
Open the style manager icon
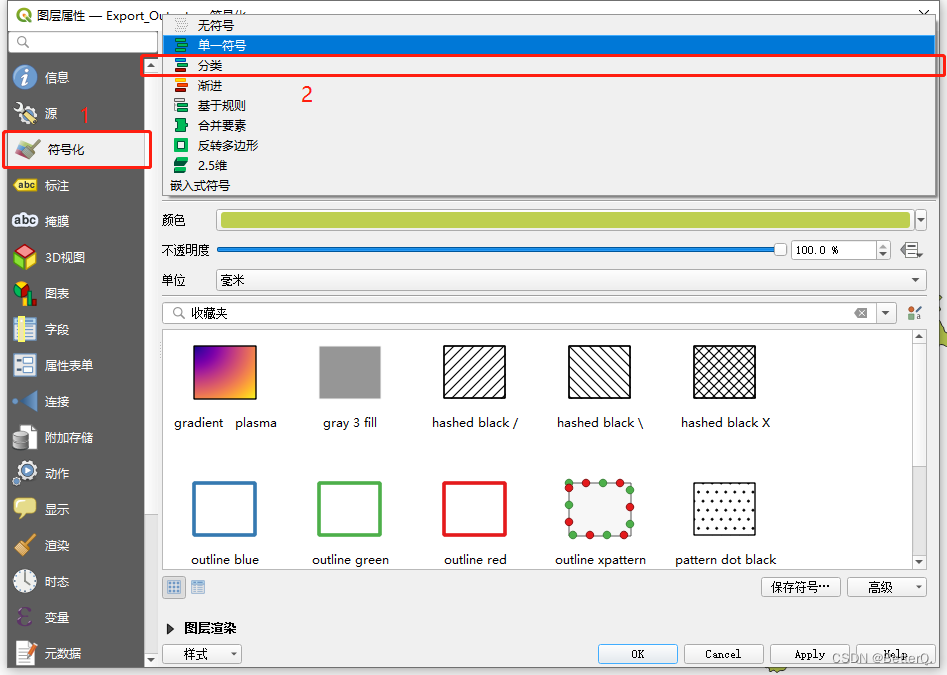[x=914, y=313]
